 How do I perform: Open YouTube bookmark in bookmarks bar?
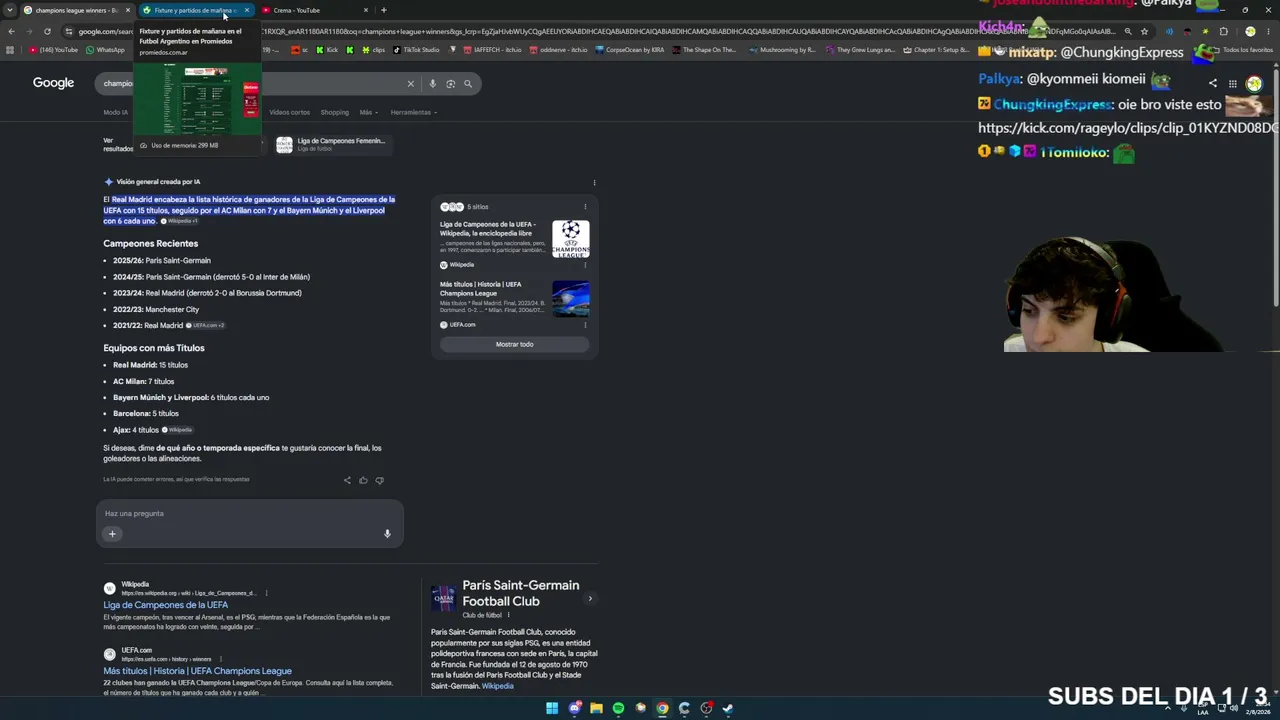[x=54, y=50]
